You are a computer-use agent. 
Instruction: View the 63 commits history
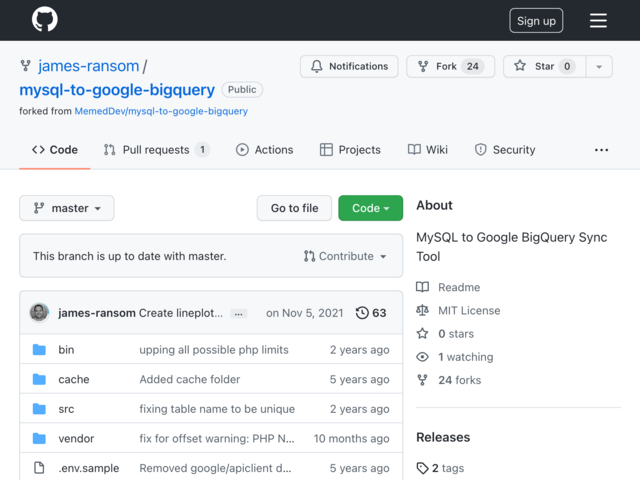(371, 313)
